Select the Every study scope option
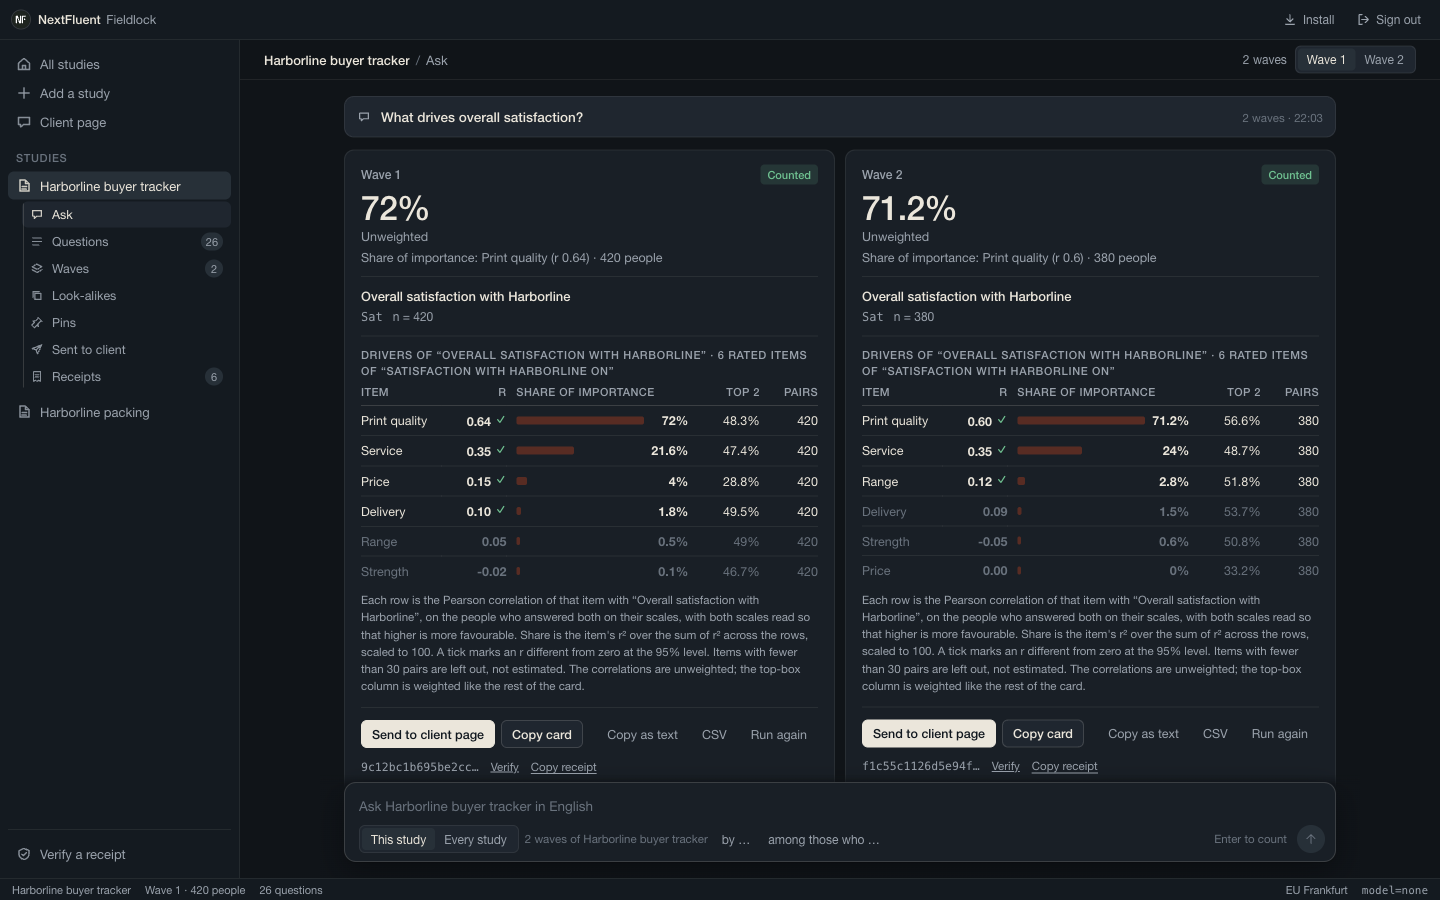1440x900 pixels. click(475, 840)
